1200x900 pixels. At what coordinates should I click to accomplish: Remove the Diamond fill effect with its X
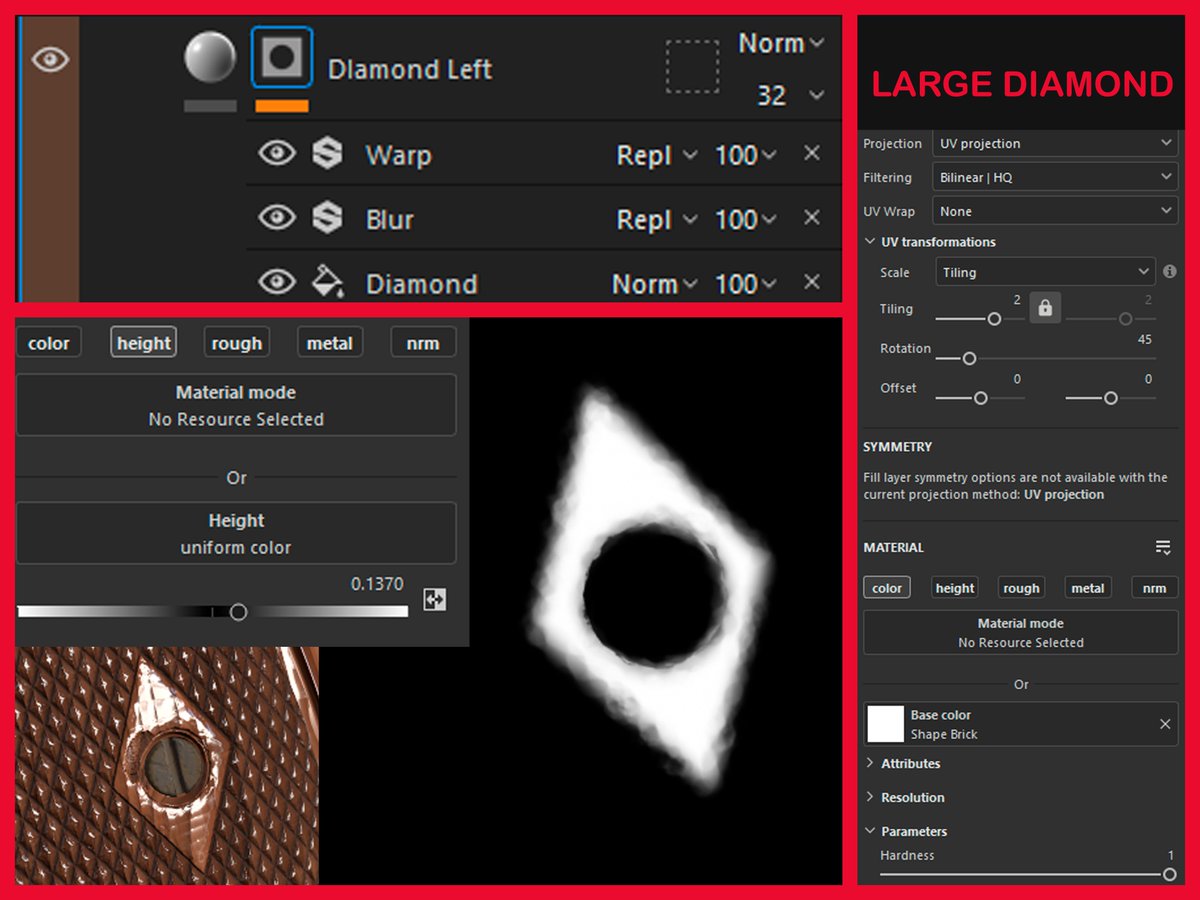[812, 282]
